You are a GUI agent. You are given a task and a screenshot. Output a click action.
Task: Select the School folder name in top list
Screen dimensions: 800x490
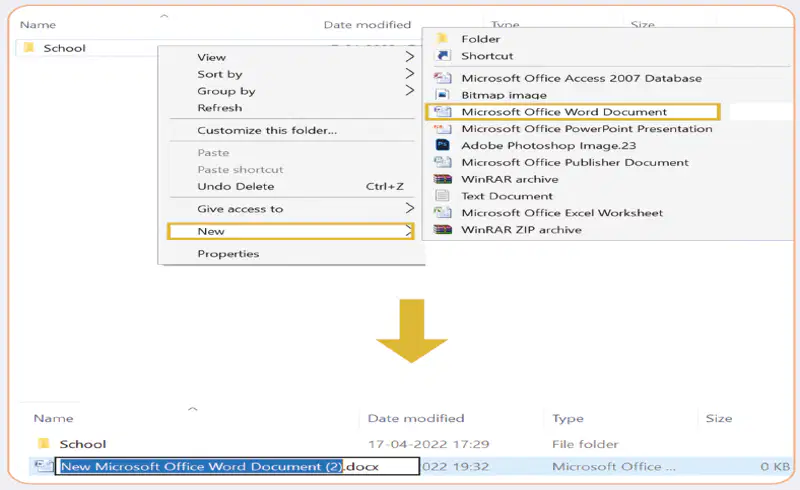pos(64,48)
